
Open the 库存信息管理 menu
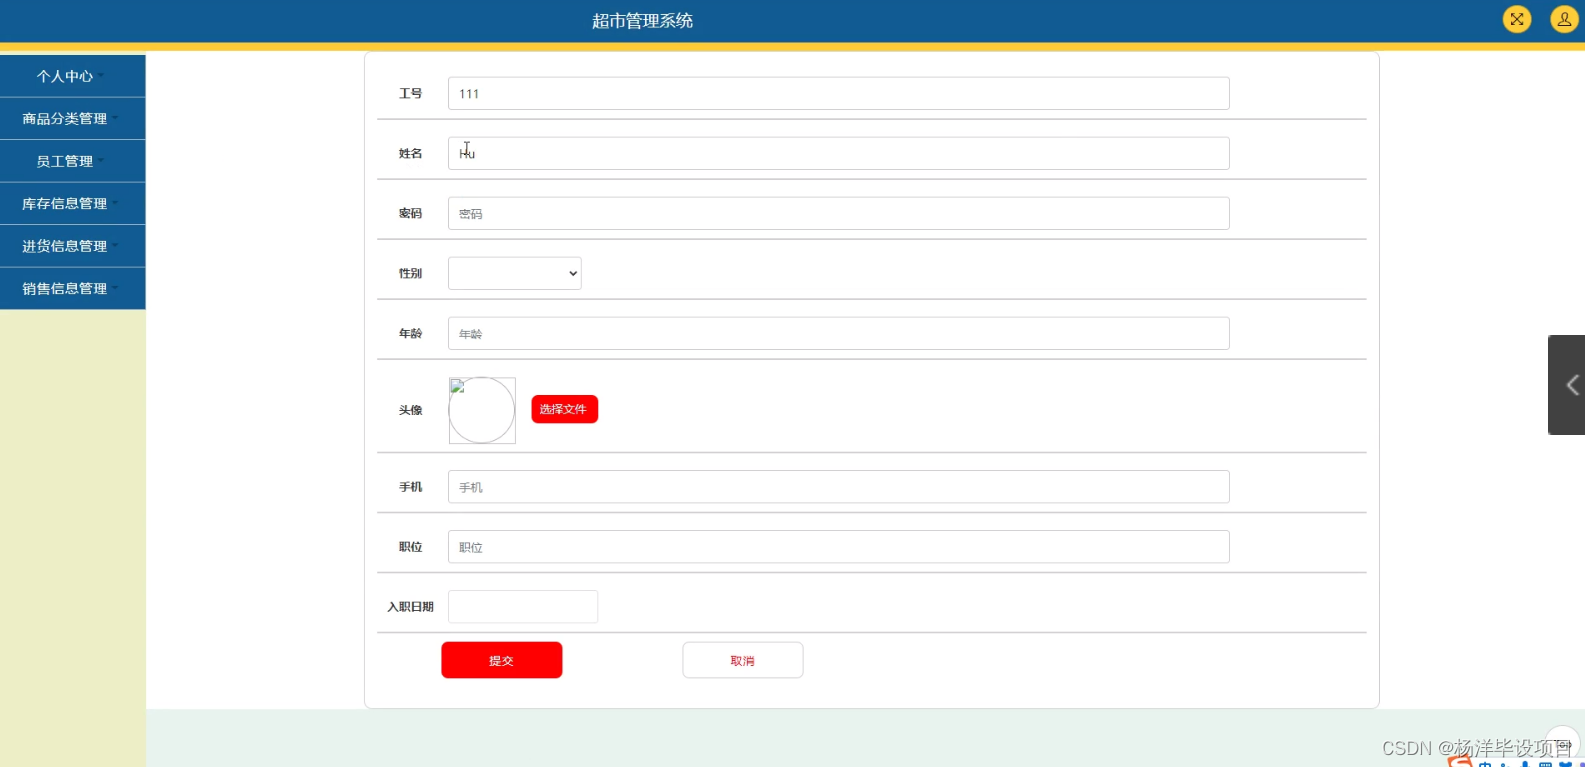[72, 203]
